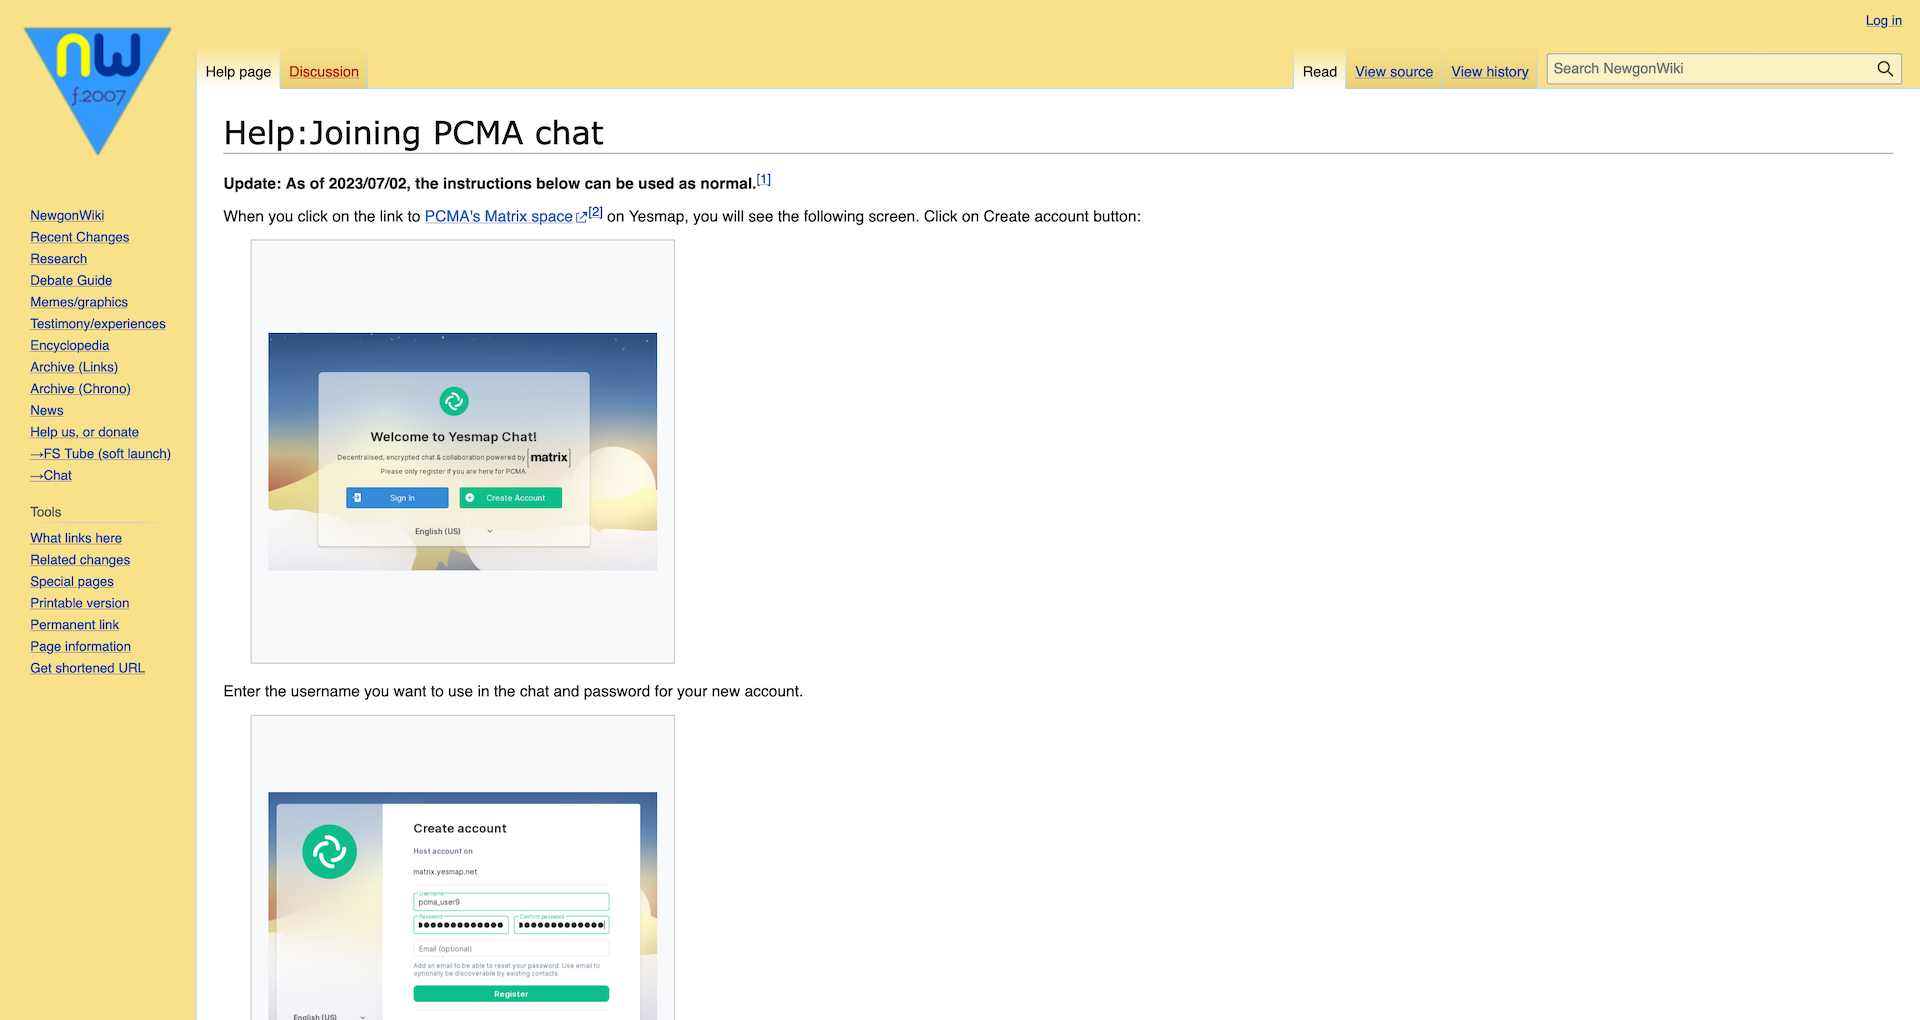Open Memes/graphics in the sidebar

tap(79, 302)
